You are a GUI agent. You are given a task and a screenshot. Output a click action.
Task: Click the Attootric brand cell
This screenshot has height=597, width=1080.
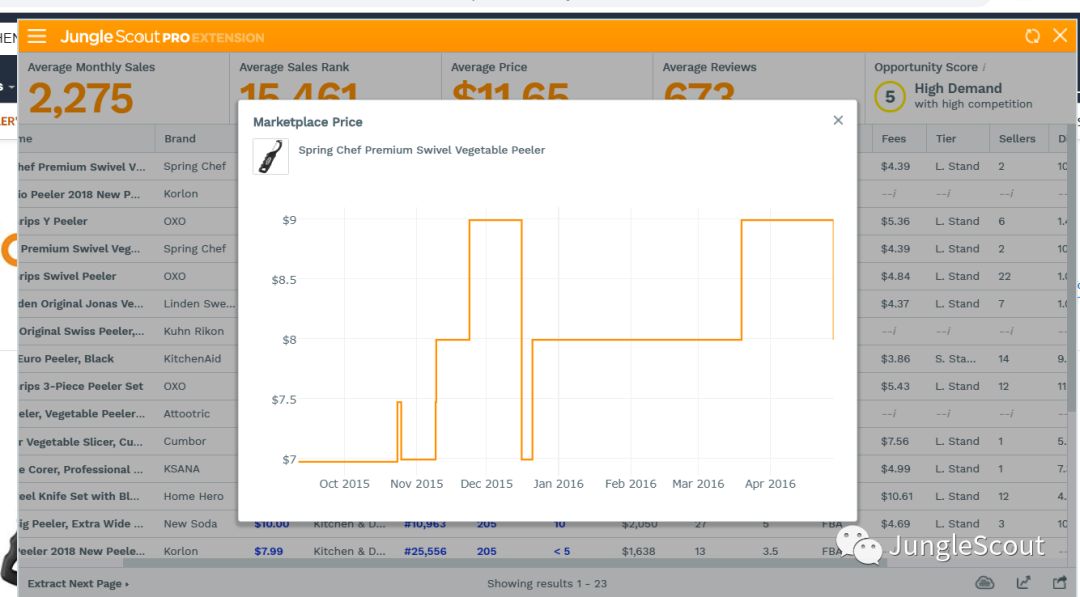coord(187,414)
